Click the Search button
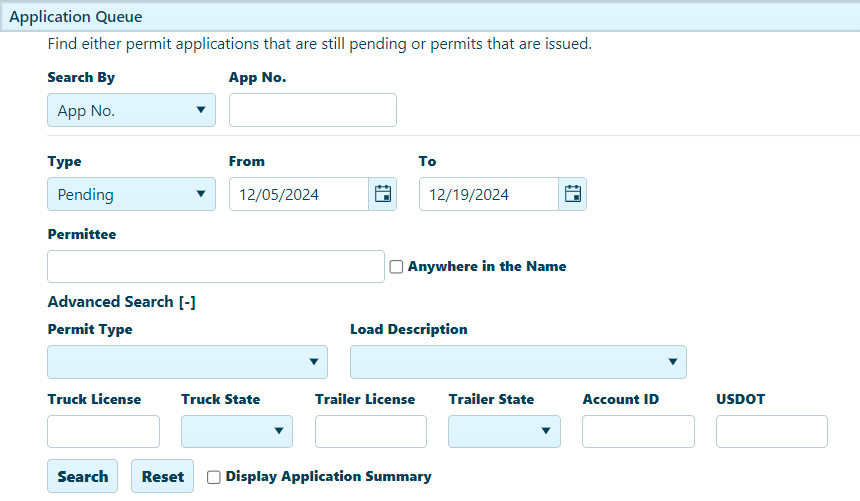This screenshot has width=860, height=501. tap(82, 477)
